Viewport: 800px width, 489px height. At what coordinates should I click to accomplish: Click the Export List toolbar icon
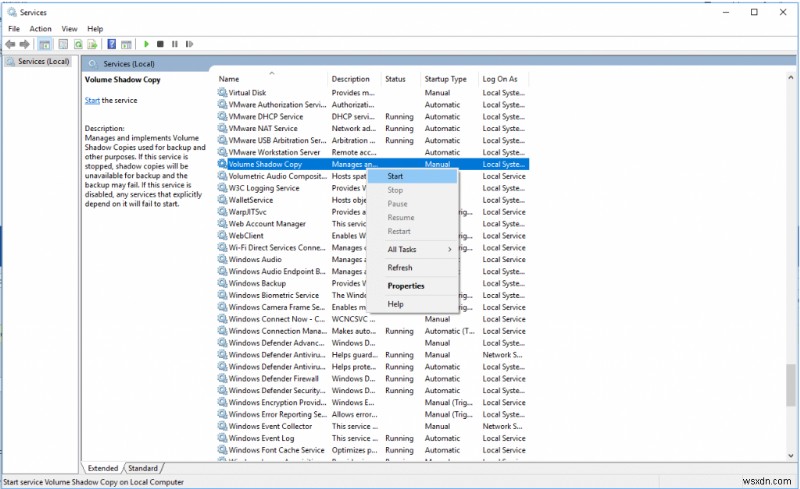point(92,44)
